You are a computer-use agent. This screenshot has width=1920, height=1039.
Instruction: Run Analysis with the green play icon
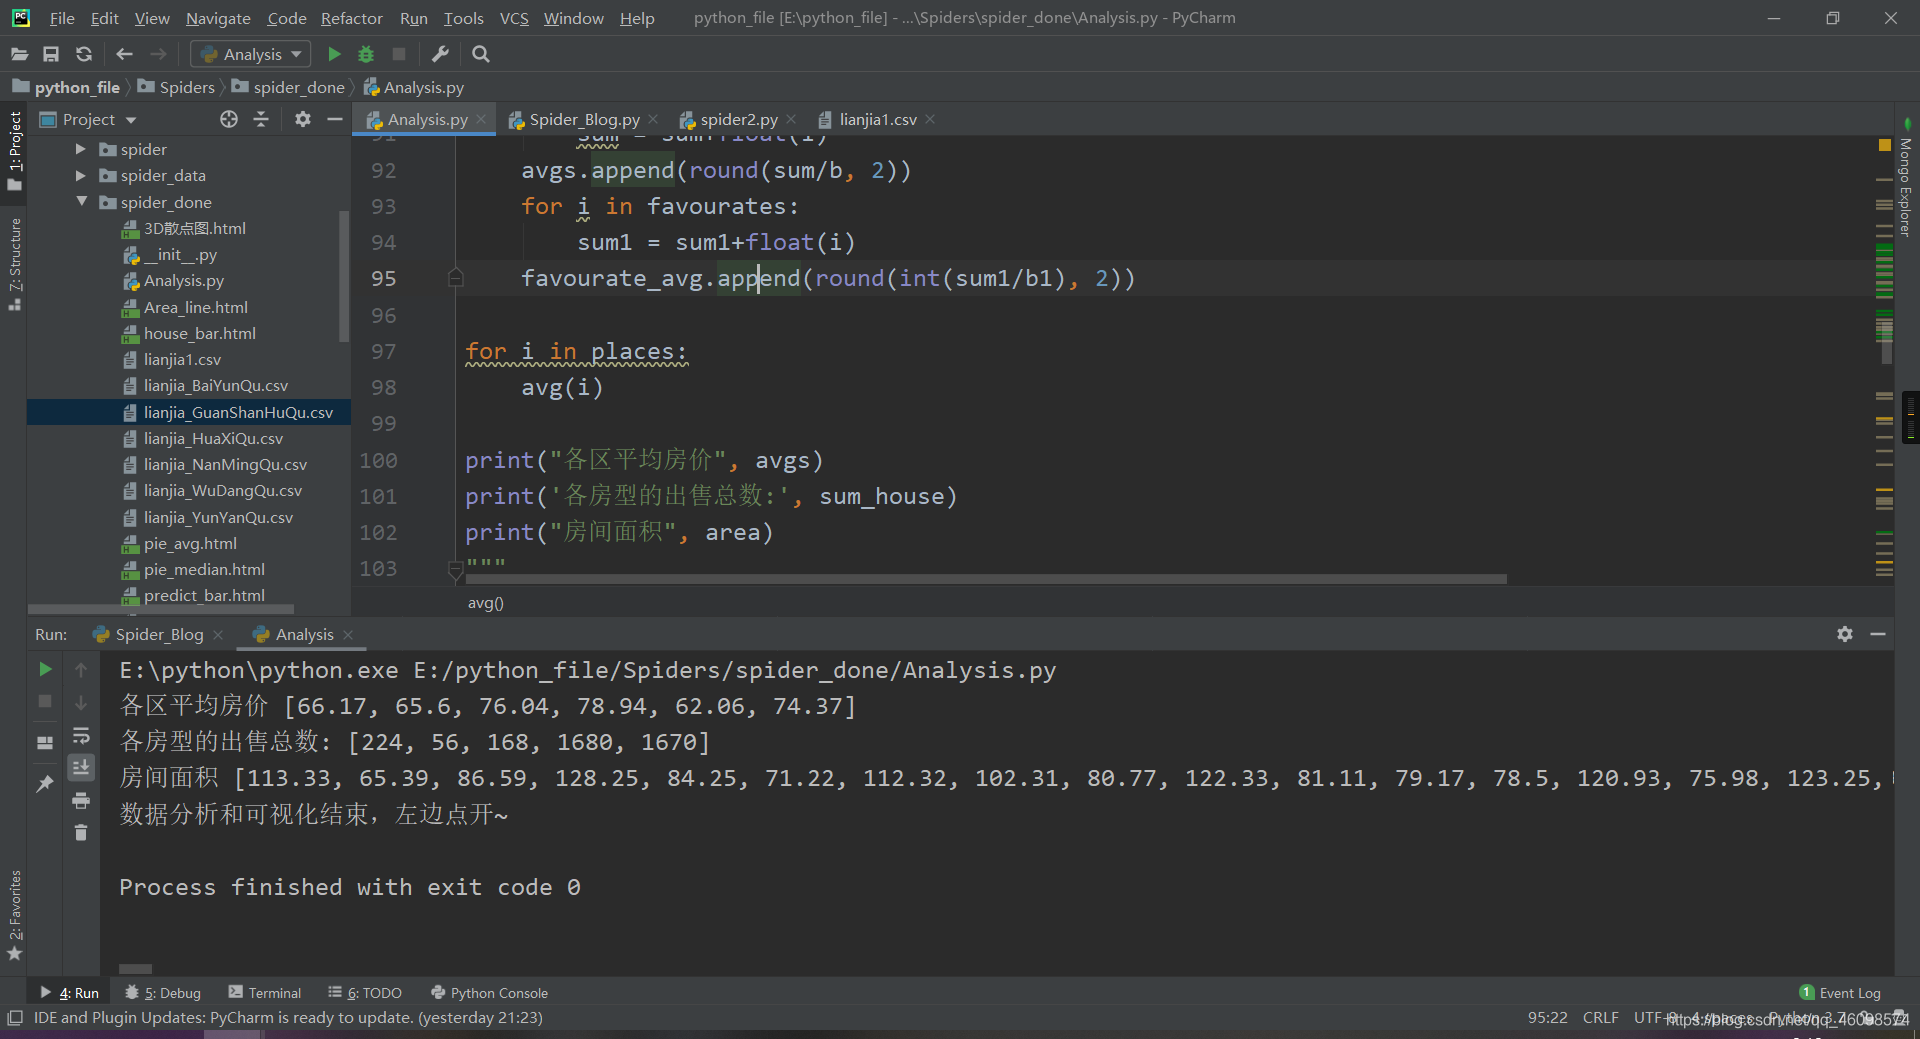(335, 54)
